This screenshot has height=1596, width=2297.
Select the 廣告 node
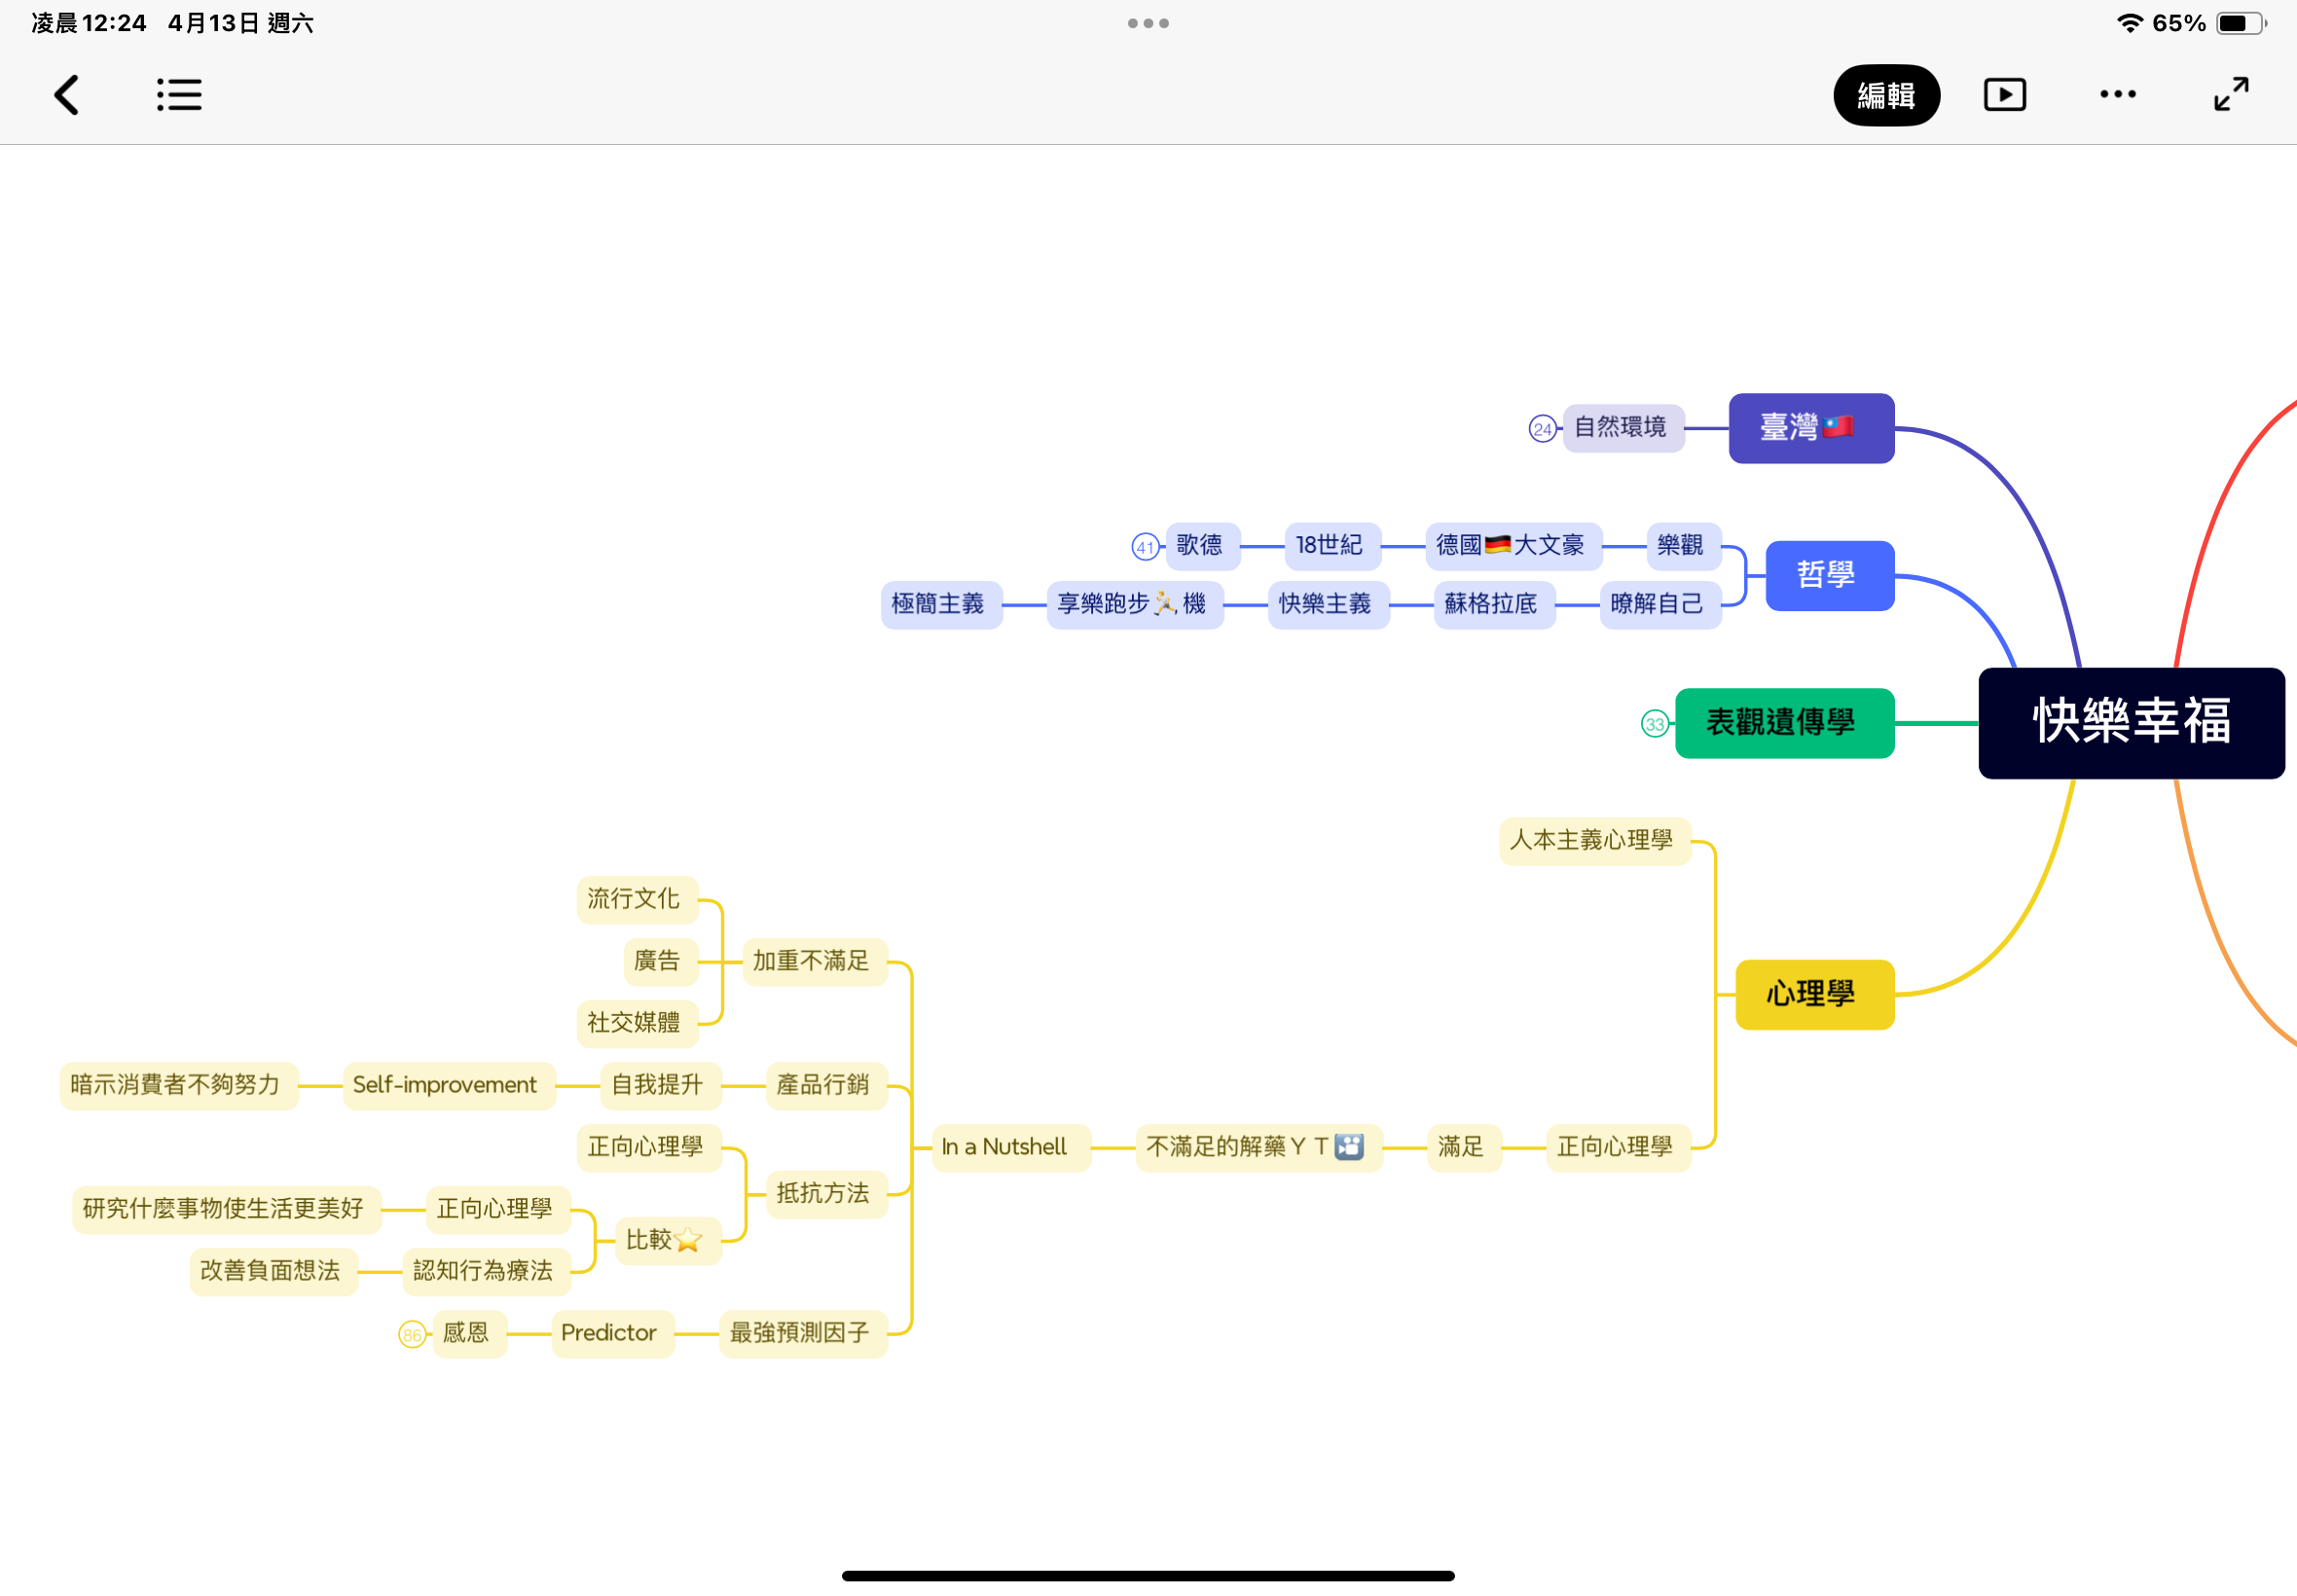(x=660, y=962)
